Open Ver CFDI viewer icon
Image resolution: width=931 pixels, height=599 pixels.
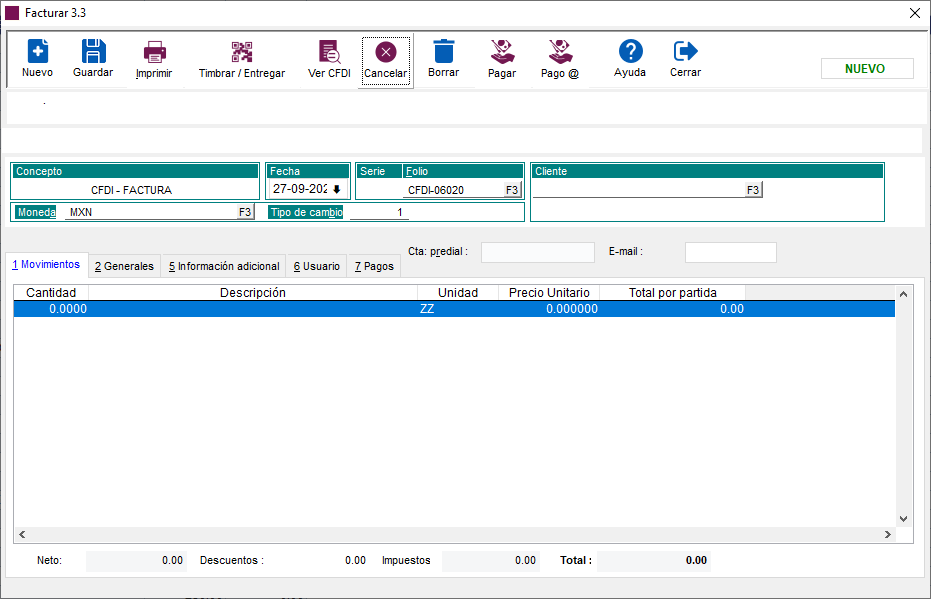[330, 52]
